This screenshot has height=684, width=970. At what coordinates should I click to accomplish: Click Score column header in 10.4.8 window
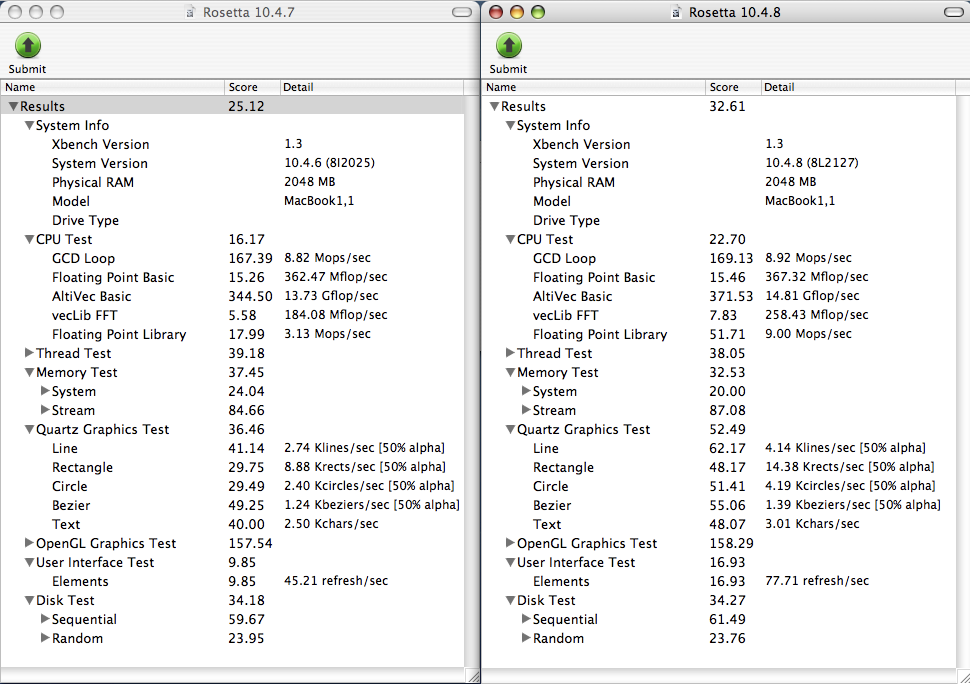click(x=733, y=87)
